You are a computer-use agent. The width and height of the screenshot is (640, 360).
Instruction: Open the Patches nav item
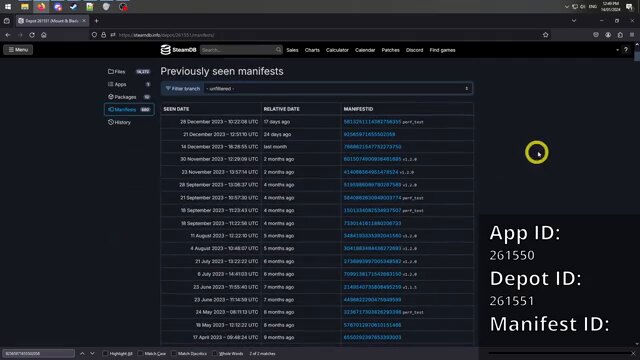(x=391, y=50)
